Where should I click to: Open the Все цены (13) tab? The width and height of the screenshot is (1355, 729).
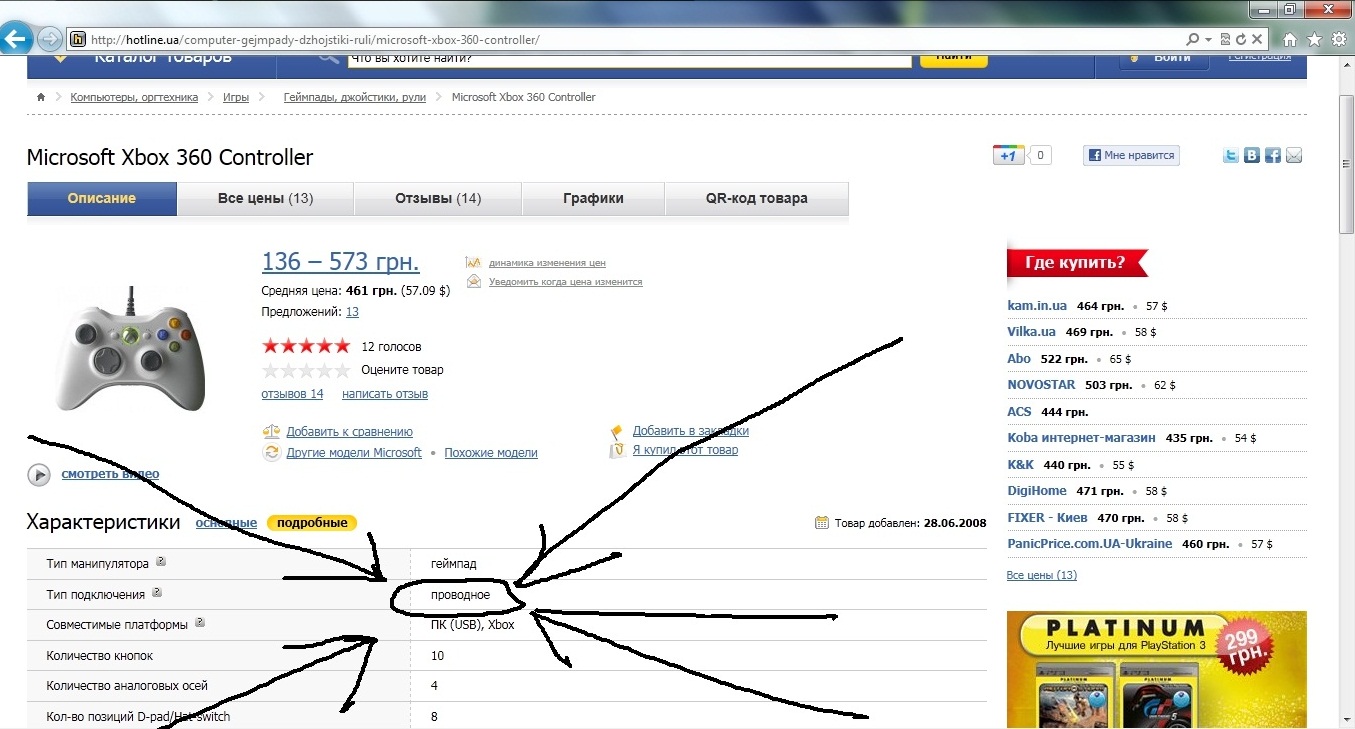point(265,198)
